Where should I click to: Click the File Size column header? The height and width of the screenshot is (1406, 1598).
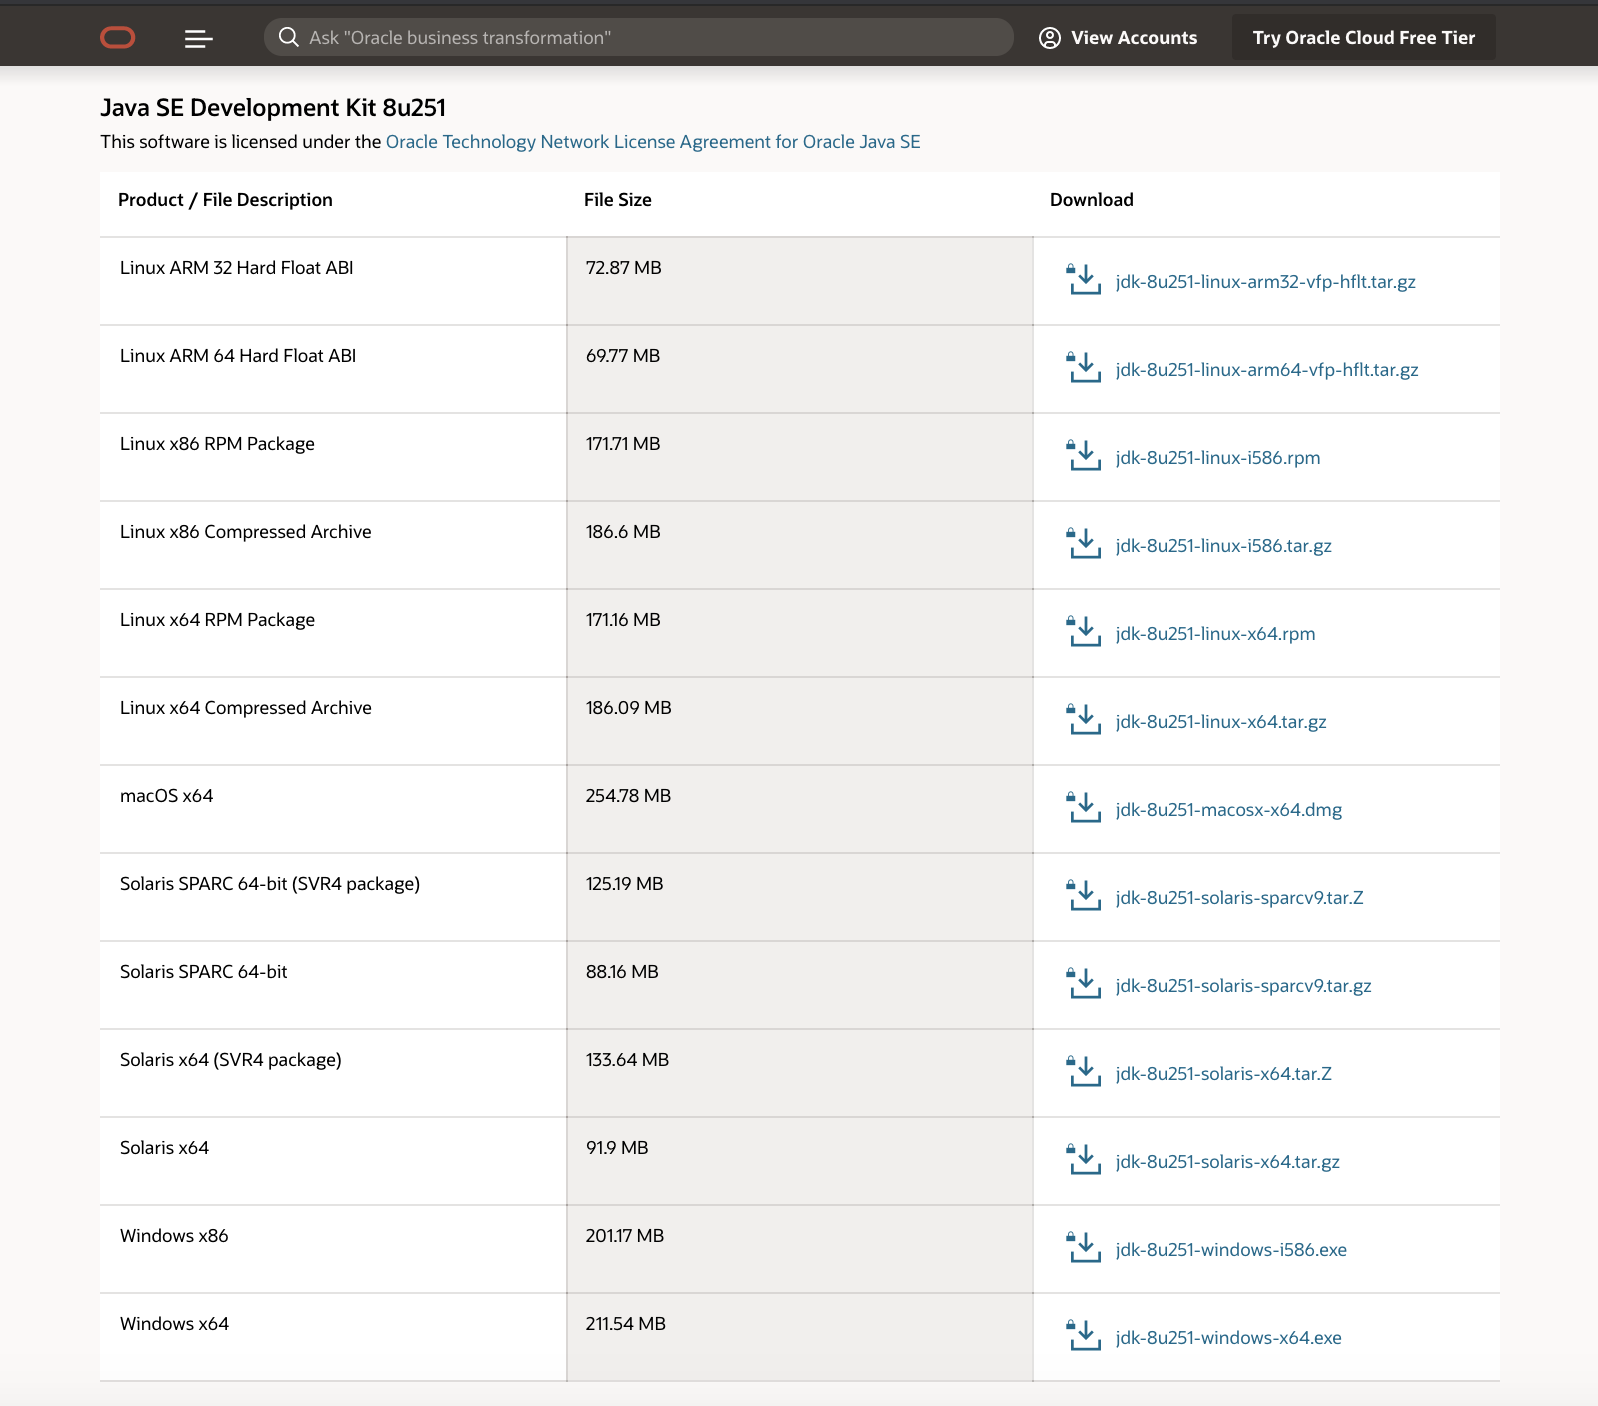(618, 200)
